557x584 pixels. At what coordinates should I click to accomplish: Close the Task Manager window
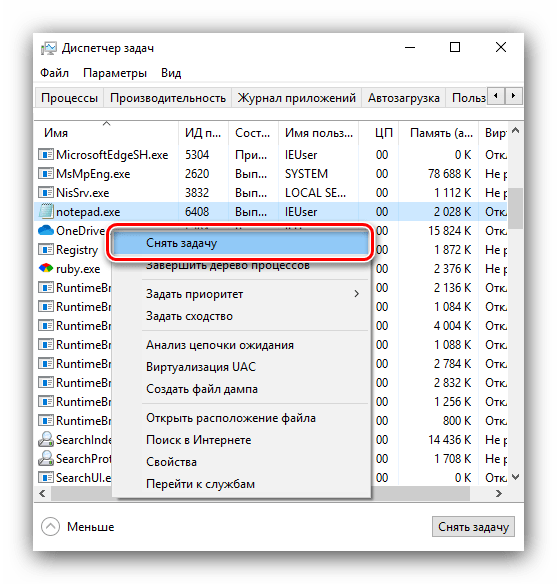tap(501, 47)
